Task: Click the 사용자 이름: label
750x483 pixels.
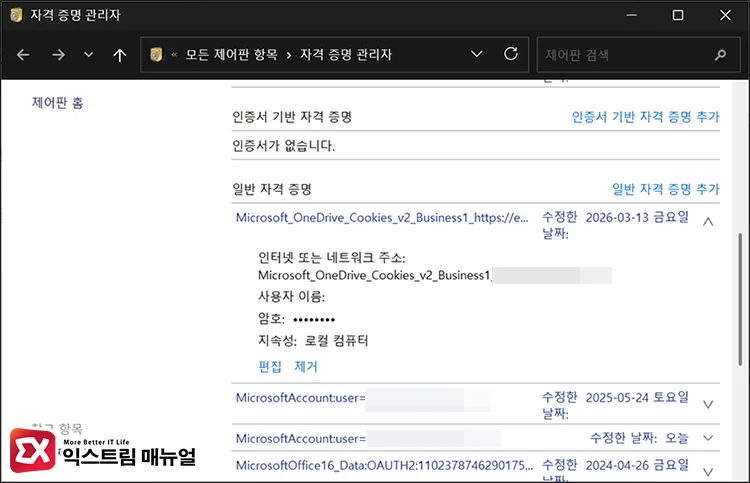Action: [291, 296]
